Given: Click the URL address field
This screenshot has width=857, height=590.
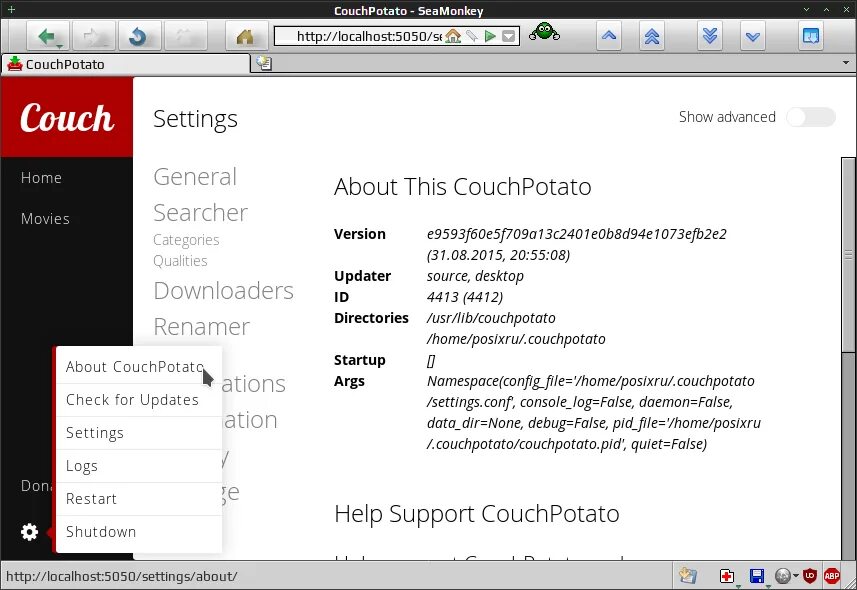Looking at the screenshot, I should pyautogui.click(x=369, y=36).
